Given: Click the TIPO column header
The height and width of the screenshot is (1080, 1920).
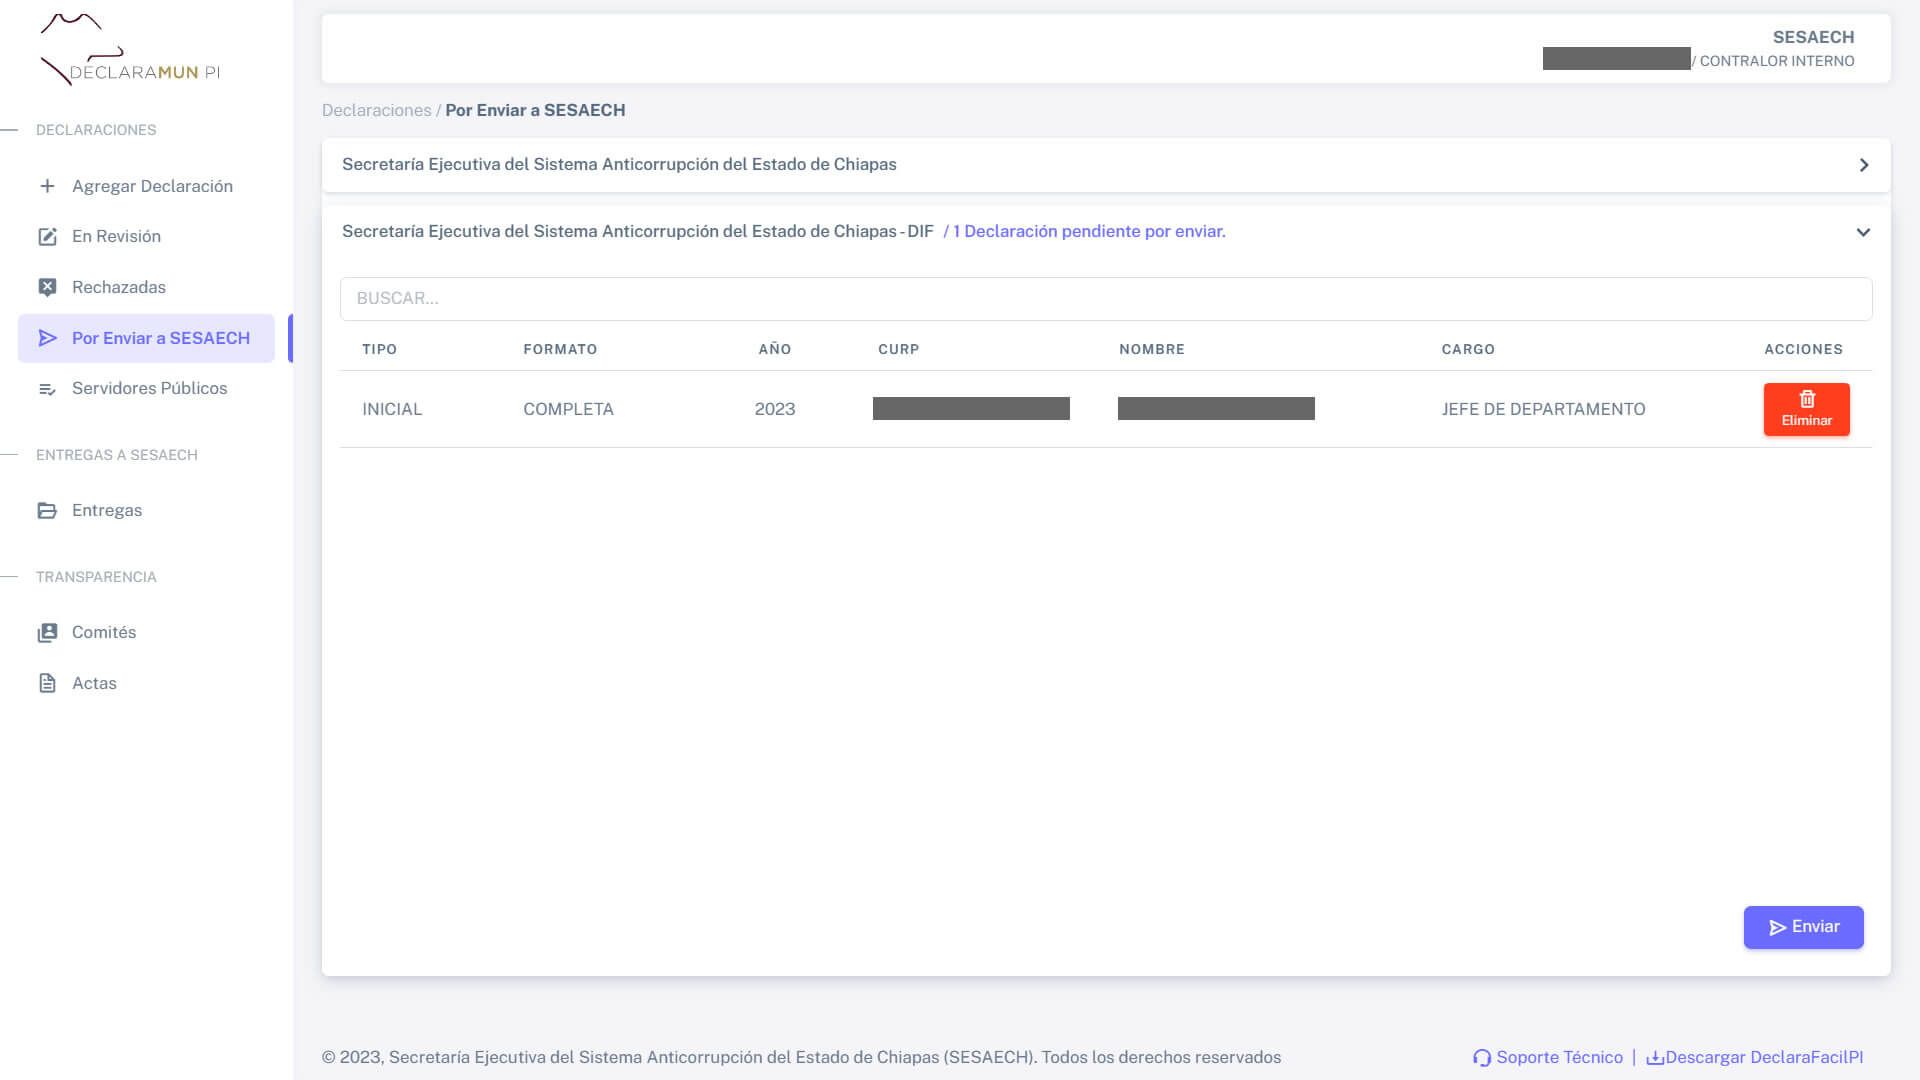Looking at the screenshot, I should tap(380, 350).
